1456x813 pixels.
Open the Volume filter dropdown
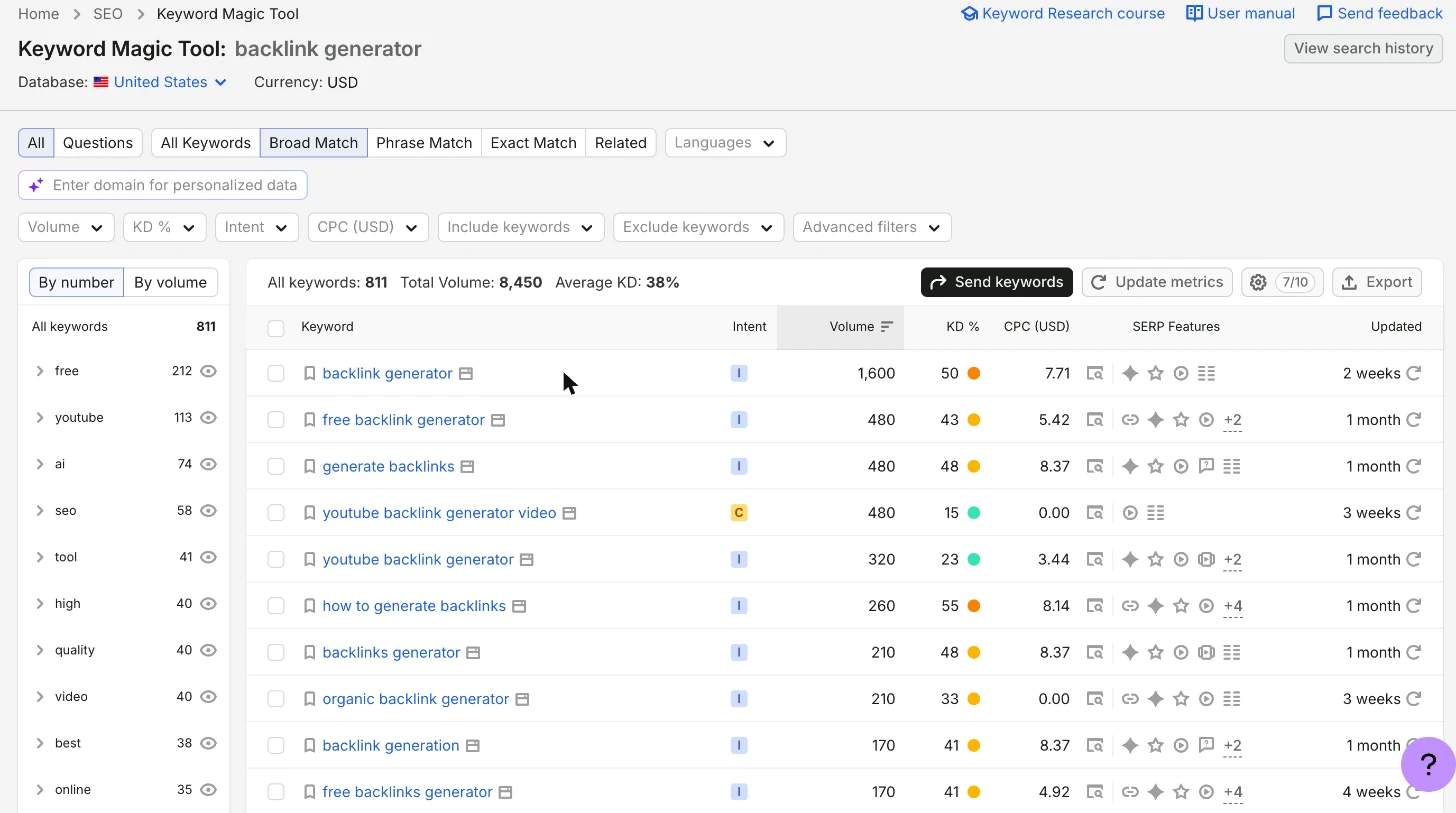point(66,227)
